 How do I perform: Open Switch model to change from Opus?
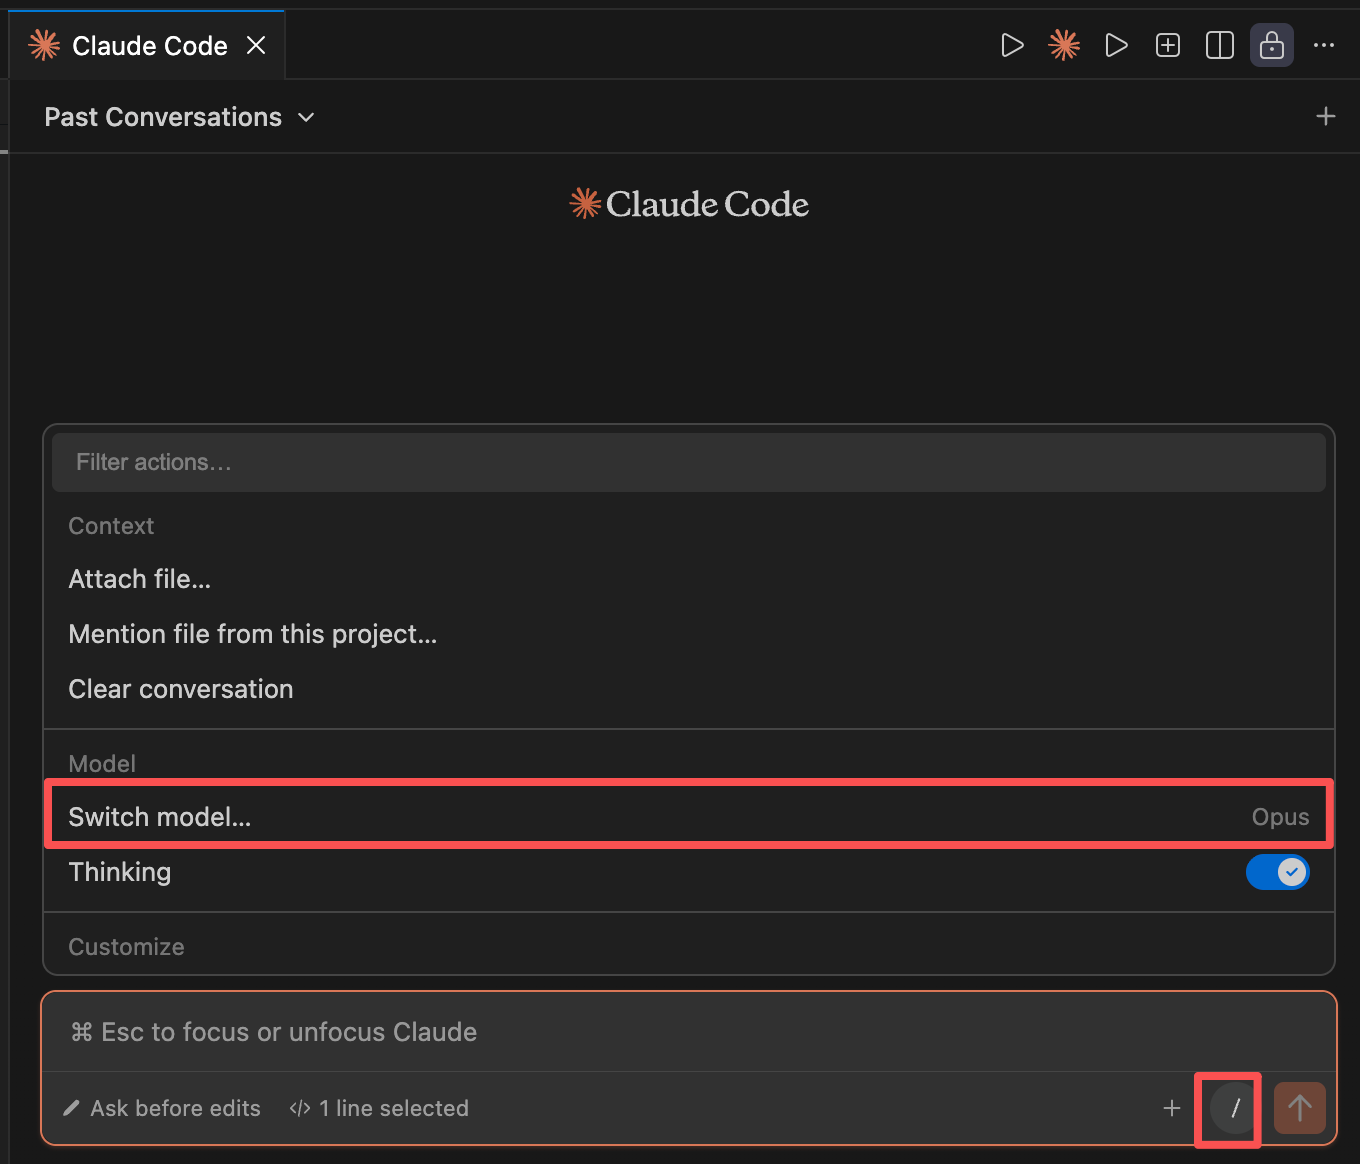pos(160,816)
